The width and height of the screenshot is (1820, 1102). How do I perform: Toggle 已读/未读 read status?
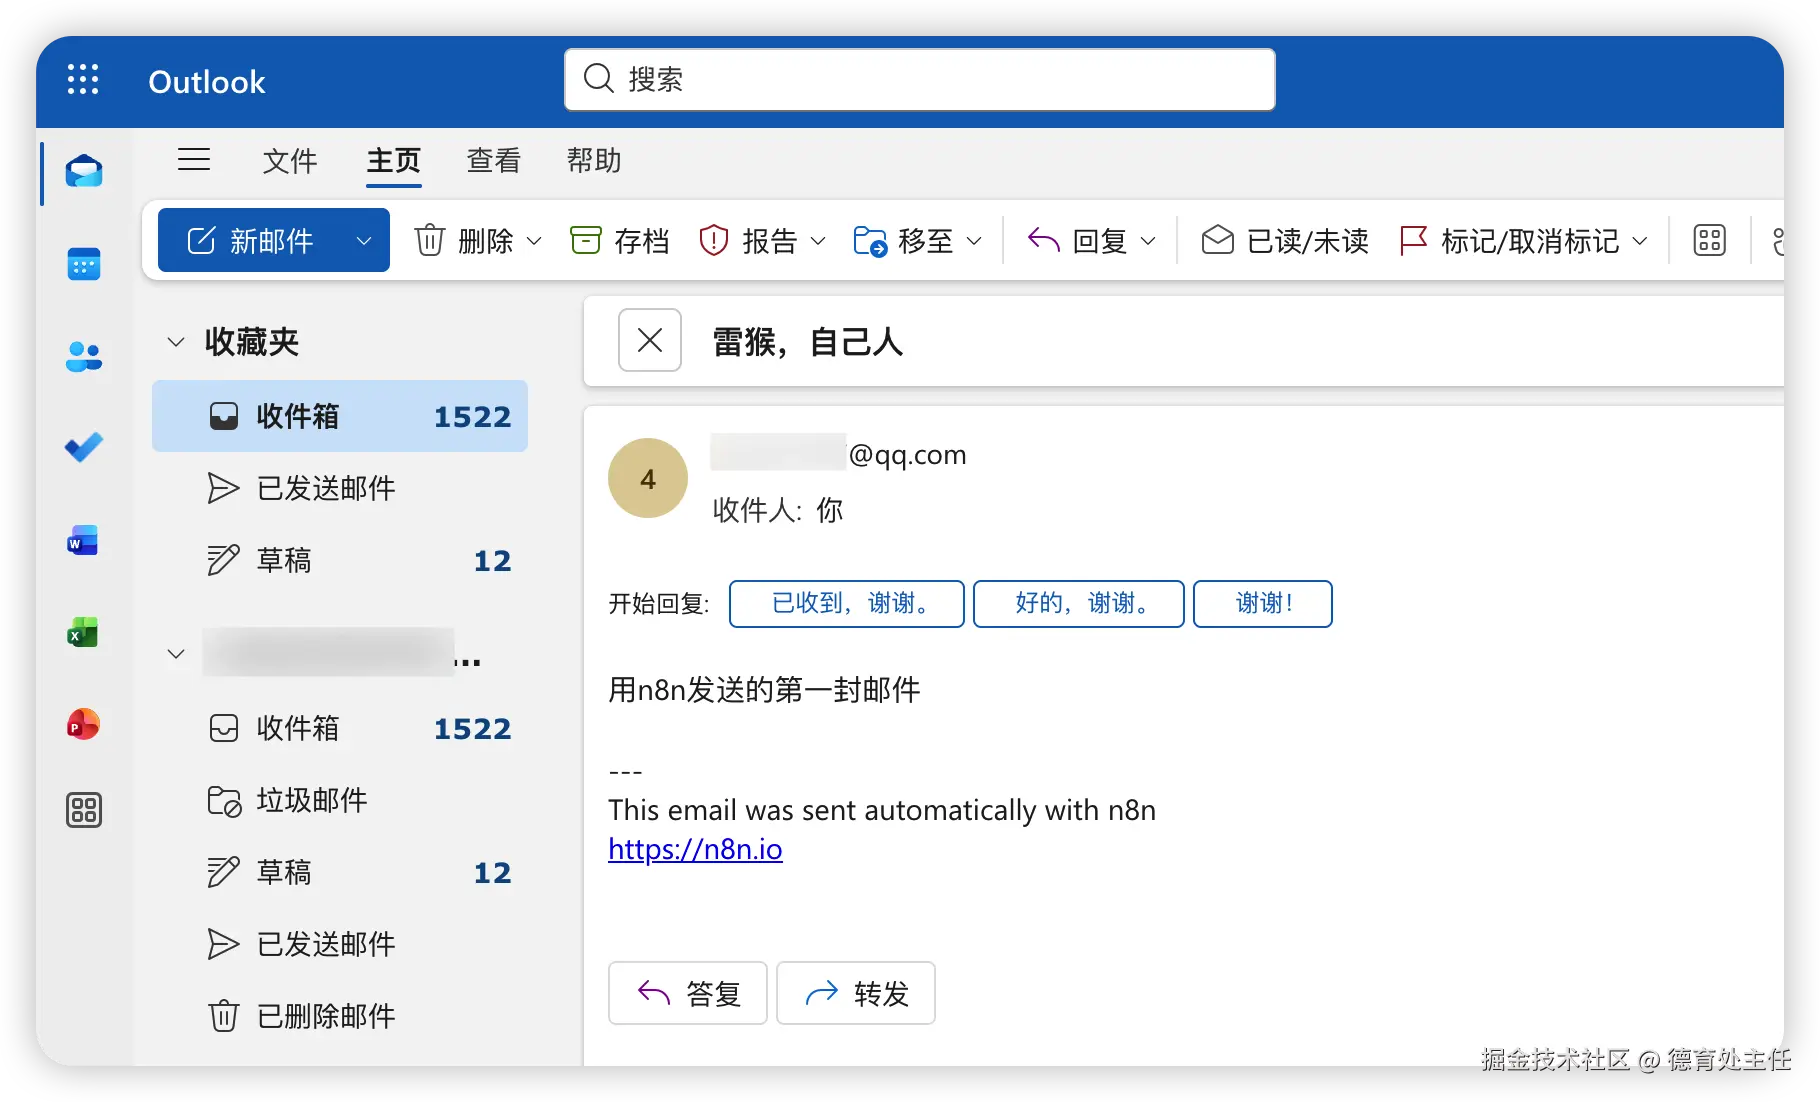(x=1285, y=241)
